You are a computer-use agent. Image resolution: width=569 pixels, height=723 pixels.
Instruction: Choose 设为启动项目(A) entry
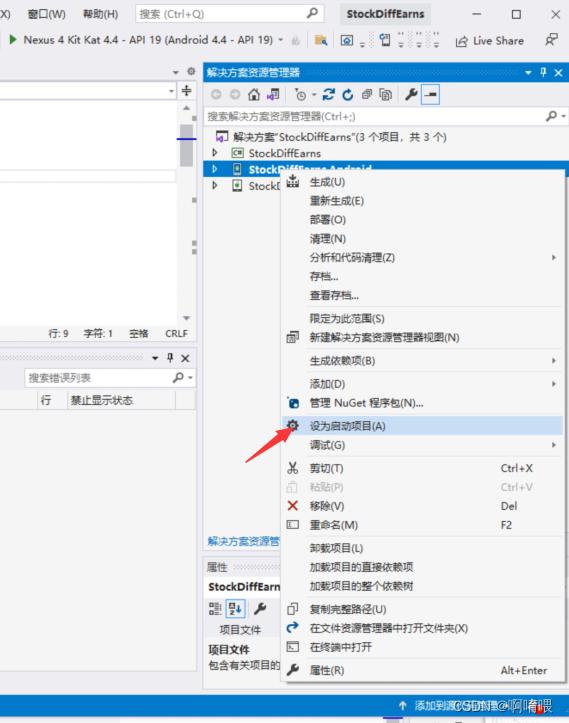pyautogui.click(x=421, y=426)
